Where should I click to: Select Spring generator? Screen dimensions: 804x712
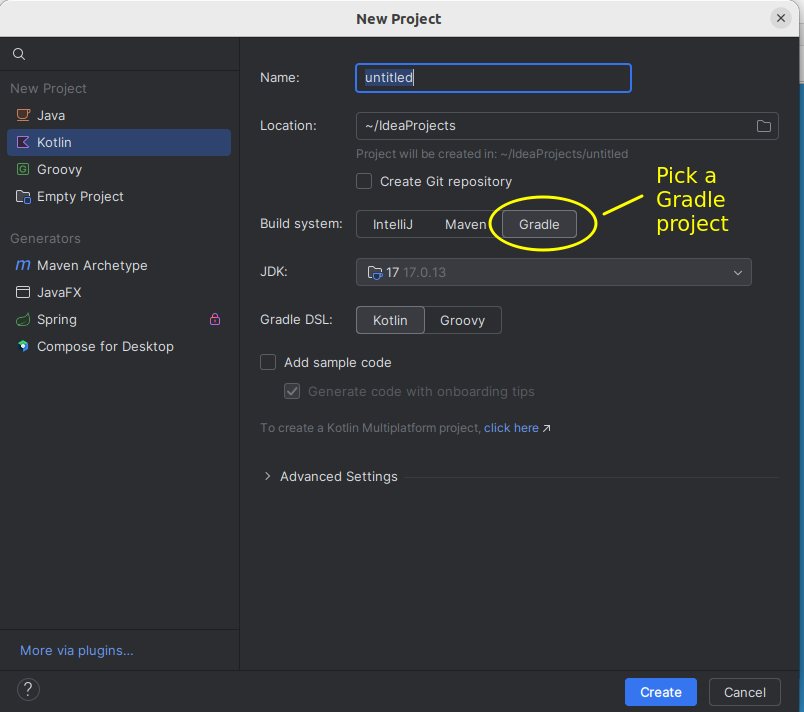(x=119, y=320)
